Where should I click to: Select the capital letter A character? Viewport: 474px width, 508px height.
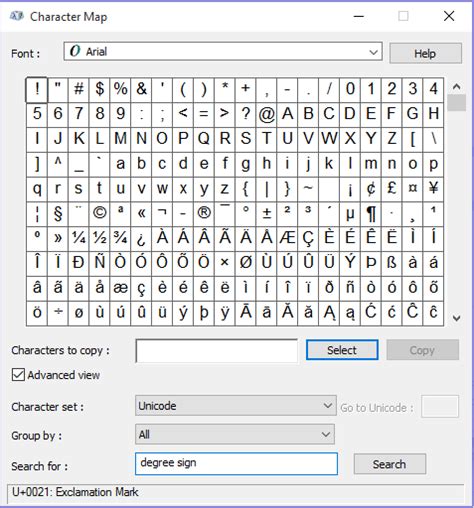tap(287, 114)
